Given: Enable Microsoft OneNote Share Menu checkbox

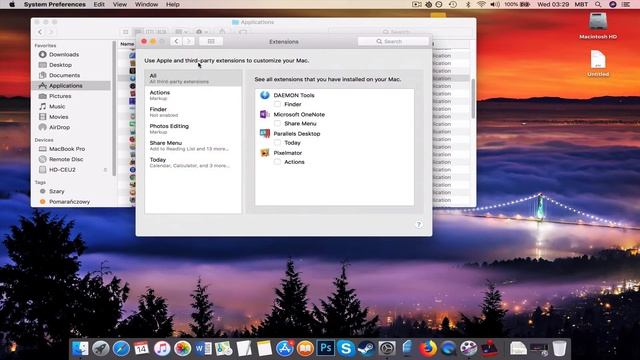Looking at the screenshot, I should (x=278, y=124).
